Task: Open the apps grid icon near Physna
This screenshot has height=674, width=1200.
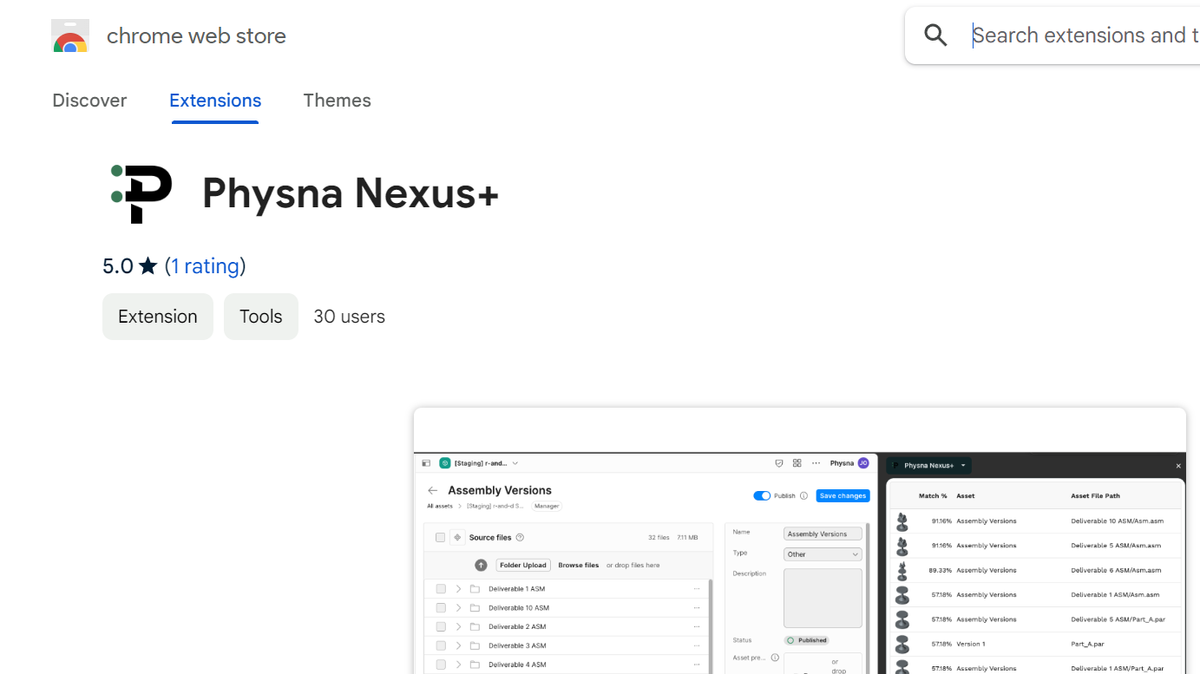Action: tap(796, 463)
